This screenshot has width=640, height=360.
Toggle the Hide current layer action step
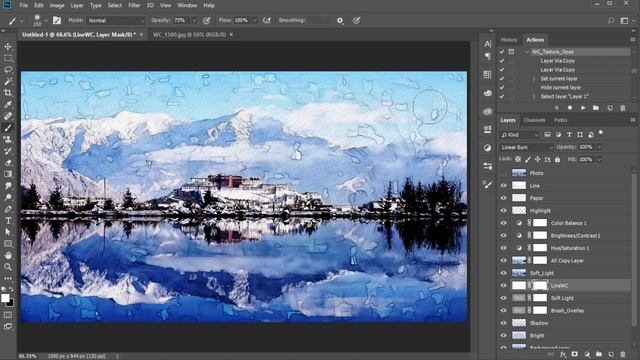click(502, 87)
